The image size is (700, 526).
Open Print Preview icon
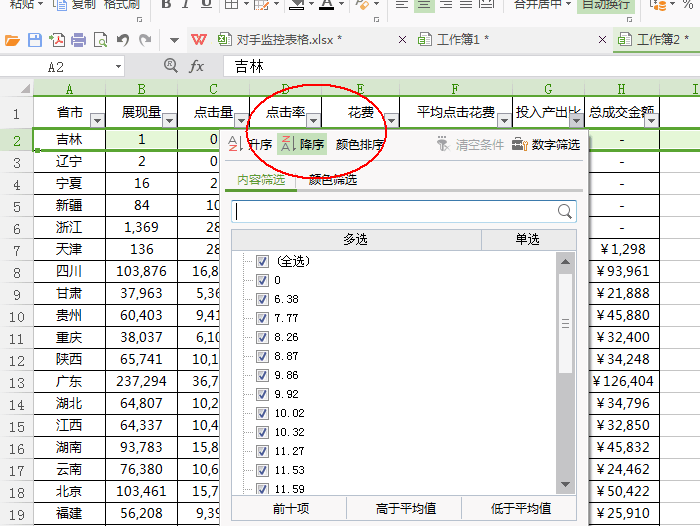[x=100, y=40]
